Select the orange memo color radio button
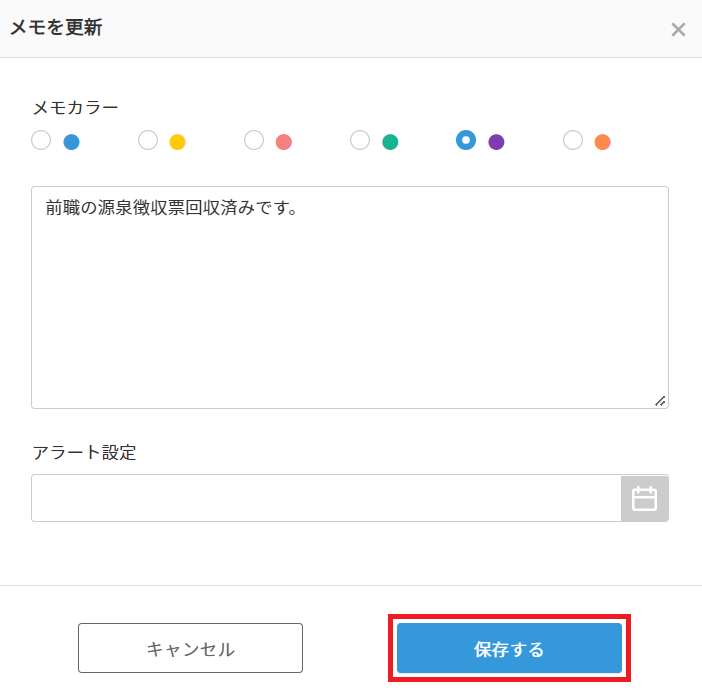The width and height of the screenshot is (702, 700). [573, 140]
